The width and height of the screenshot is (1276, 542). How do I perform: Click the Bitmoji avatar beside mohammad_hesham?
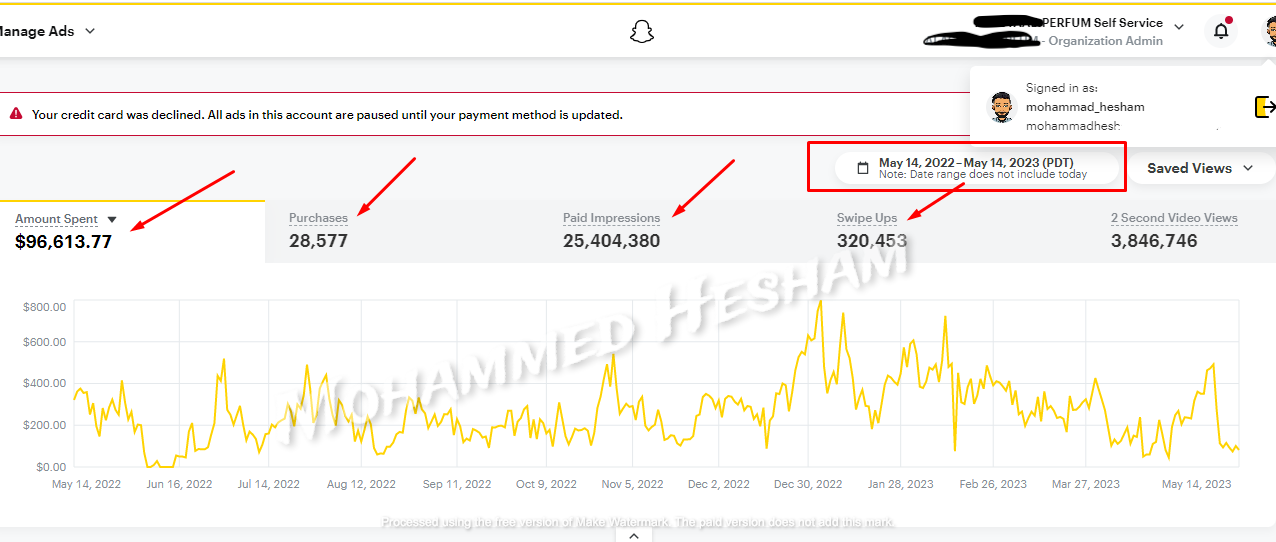(1001, 107)
